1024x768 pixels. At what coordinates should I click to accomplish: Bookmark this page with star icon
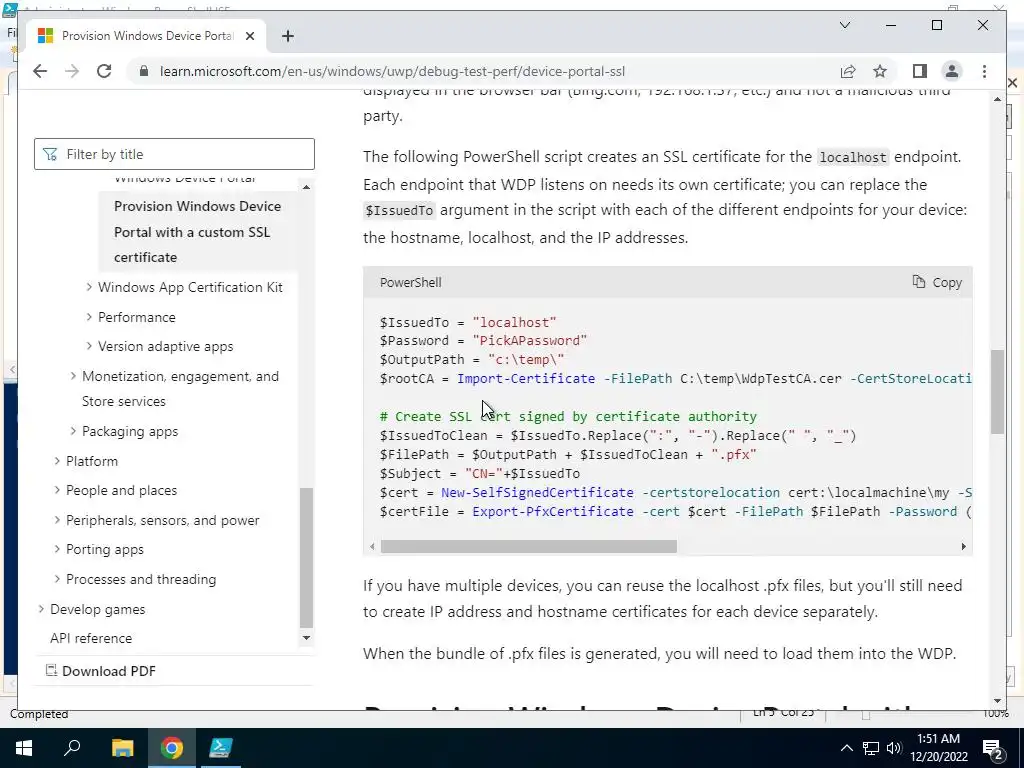880,71
